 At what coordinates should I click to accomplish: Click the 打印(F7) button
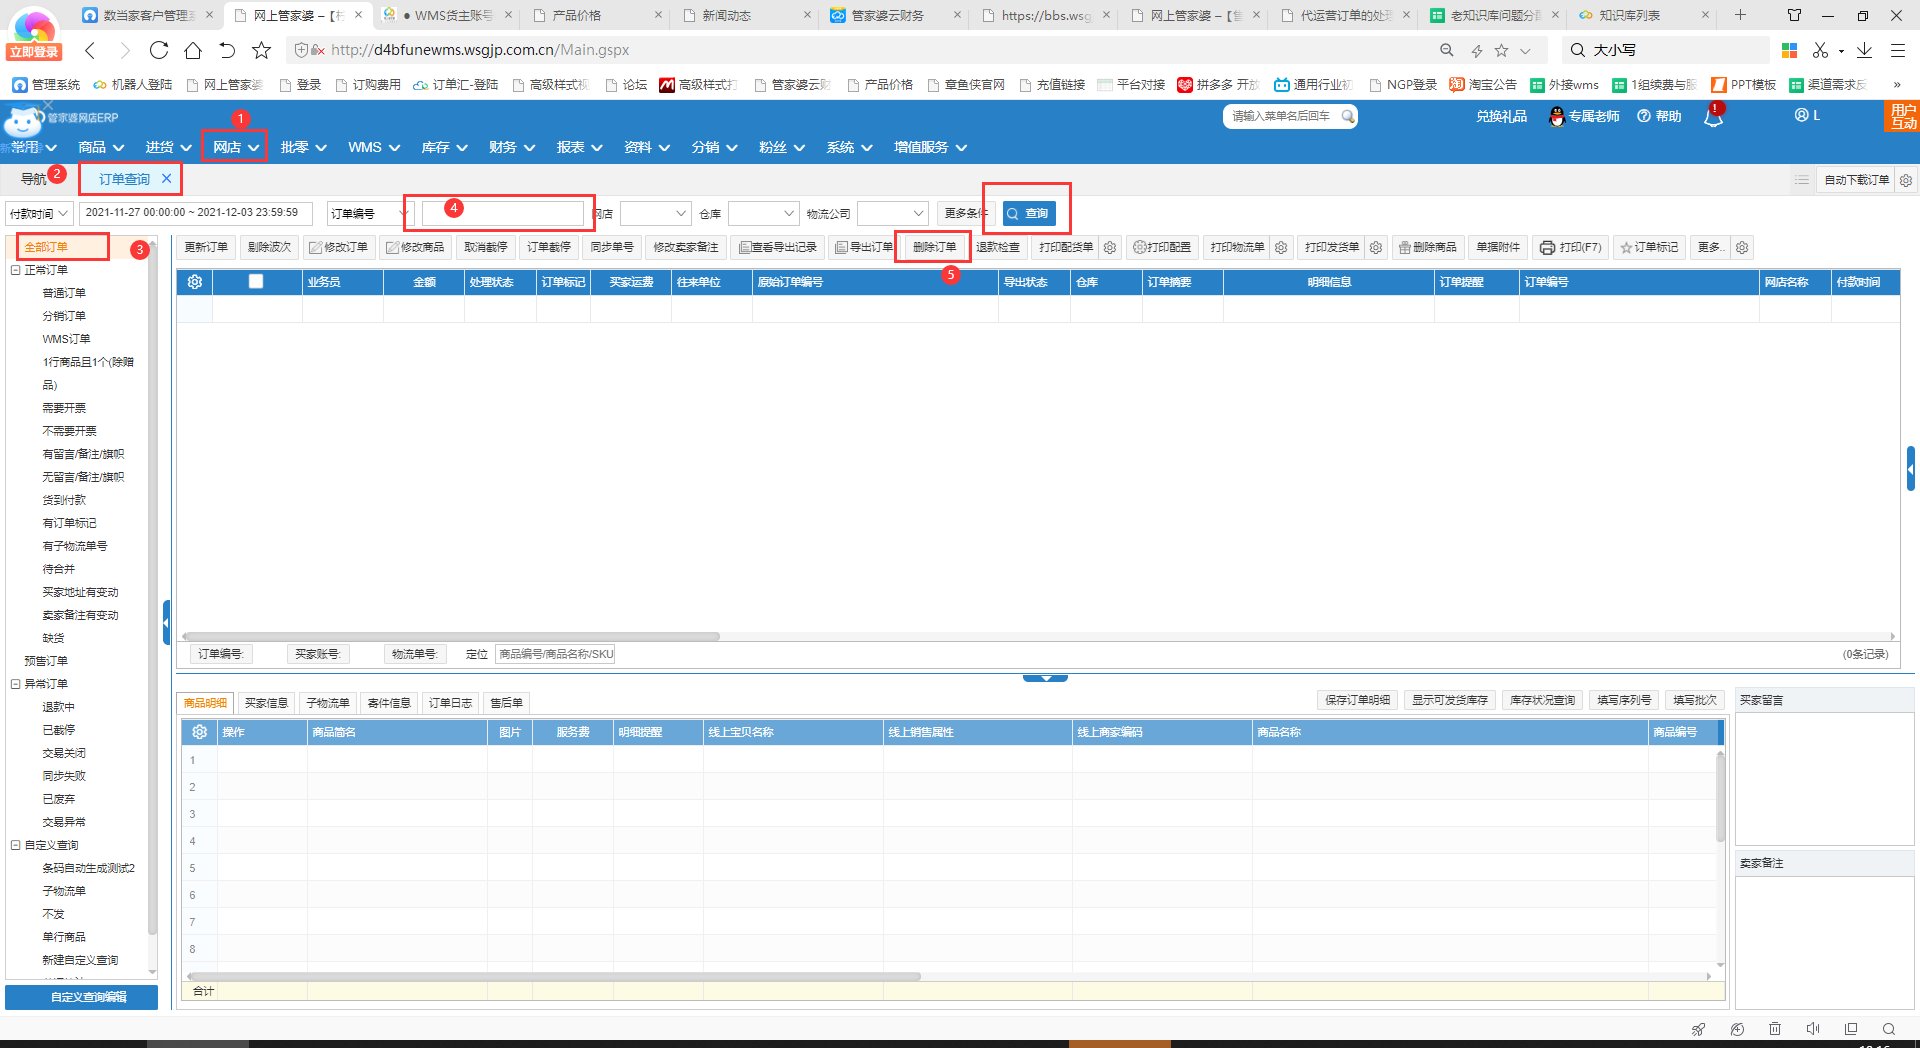(x=1571, y=247)
